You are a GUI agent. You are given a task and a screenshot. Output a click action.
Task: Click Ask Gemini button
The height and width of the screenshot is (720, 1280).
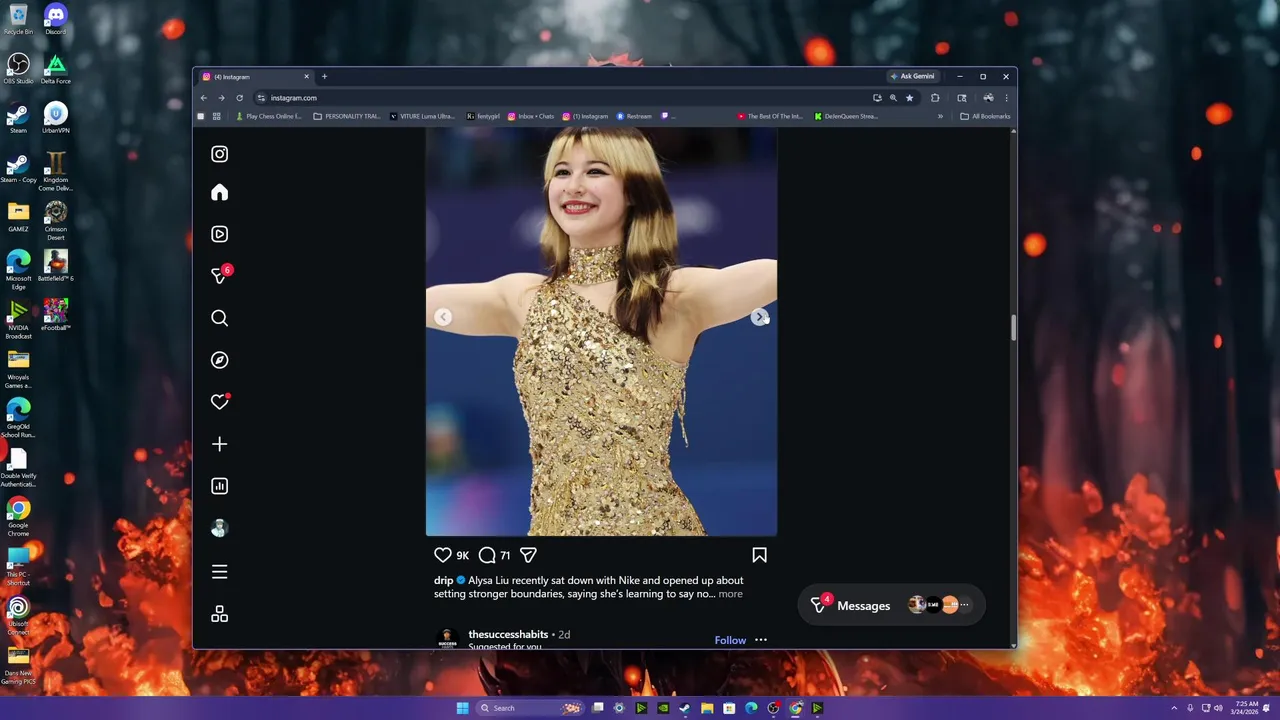[912, 76]
